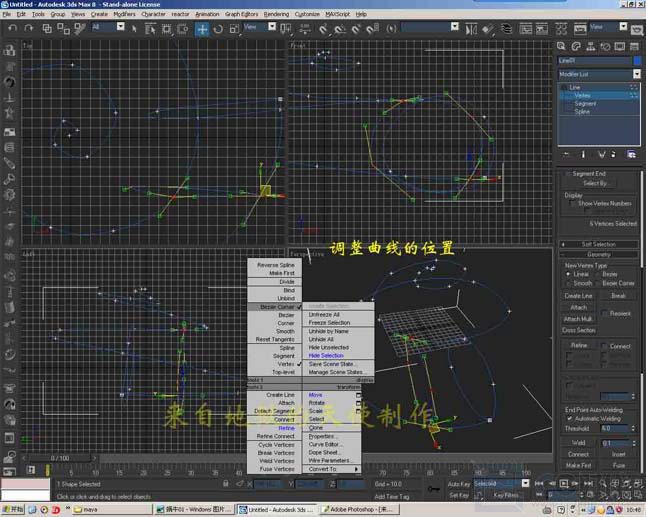Activate Select and Move tool
The image size is (646, 517).
[x=202, y=29]
